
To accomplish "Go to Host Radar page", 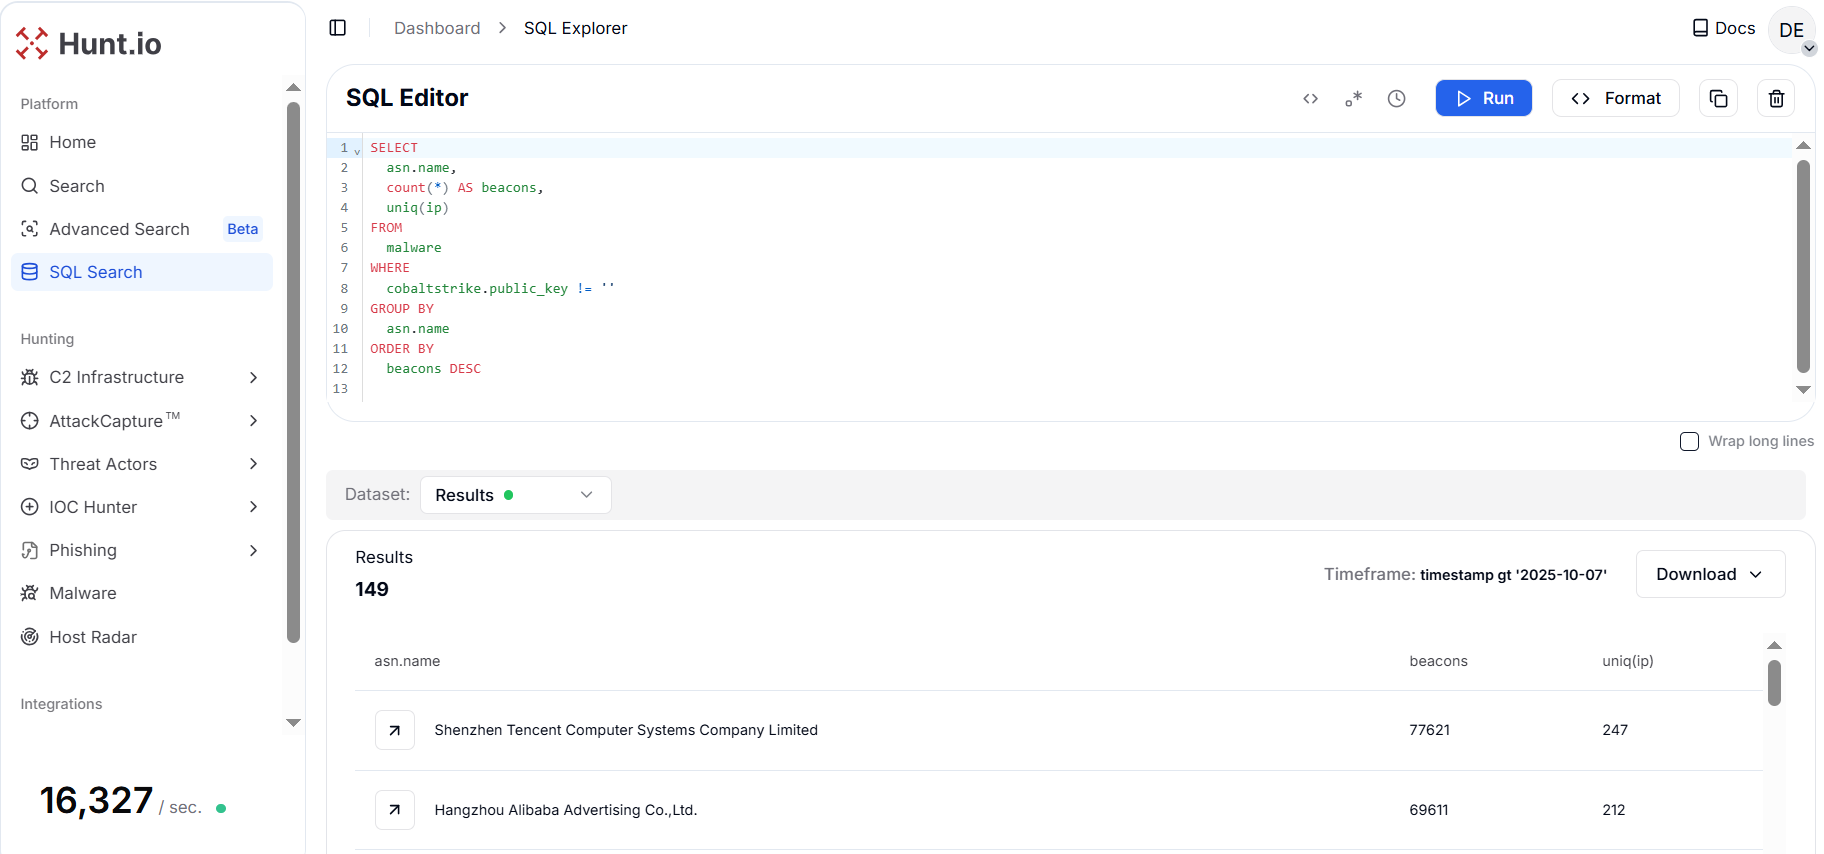I will pos(93,637).
